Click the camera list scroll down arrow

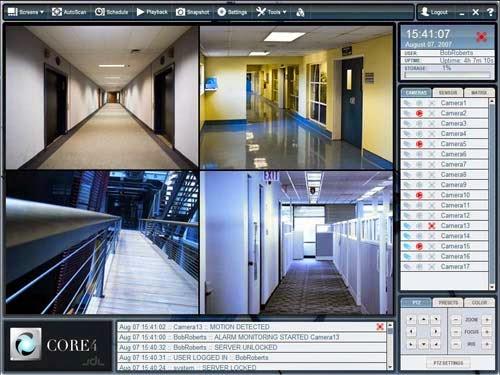[492, 287]
